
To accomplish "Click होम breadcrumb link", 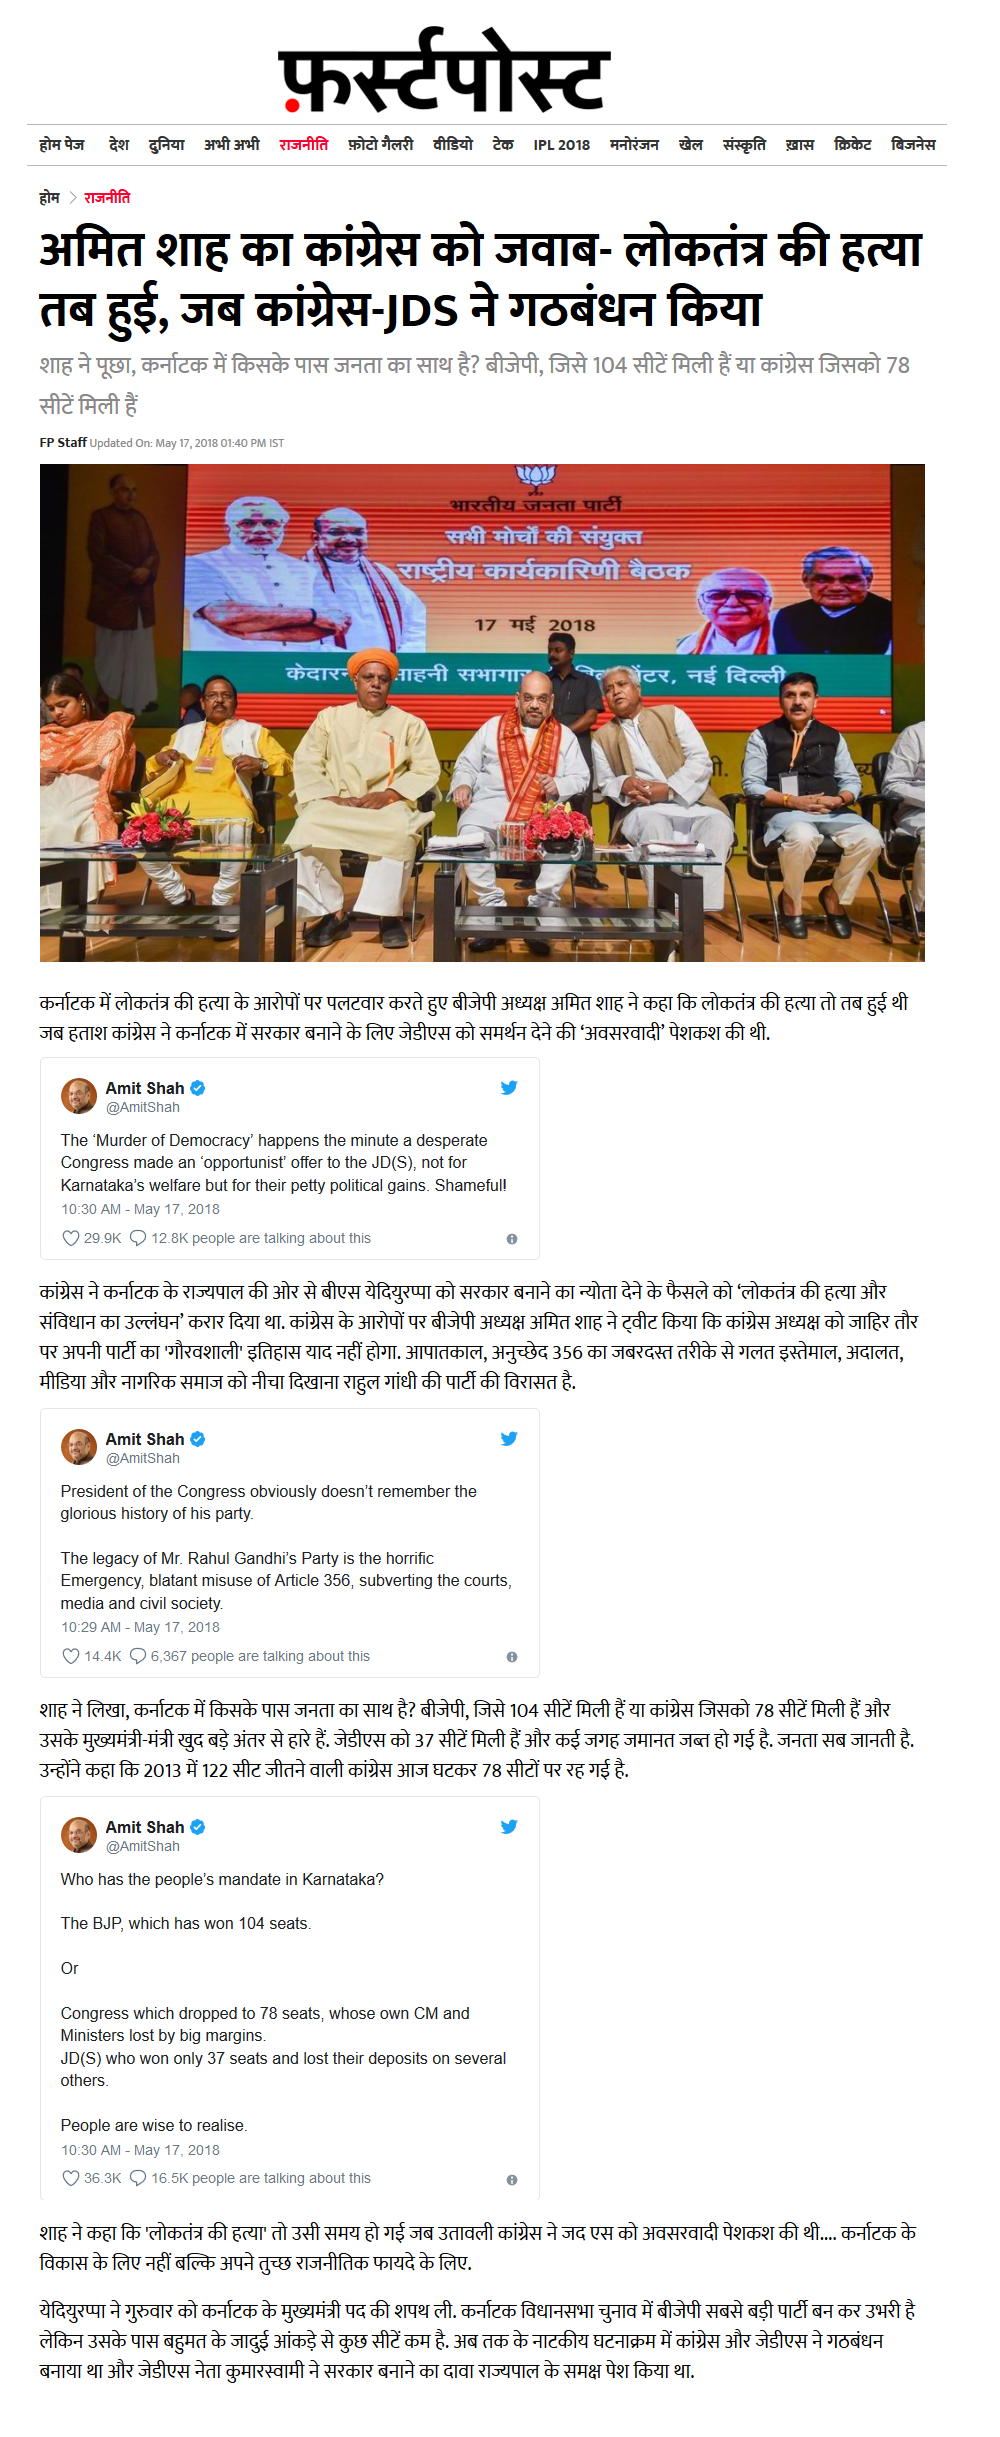I will 49,198.
